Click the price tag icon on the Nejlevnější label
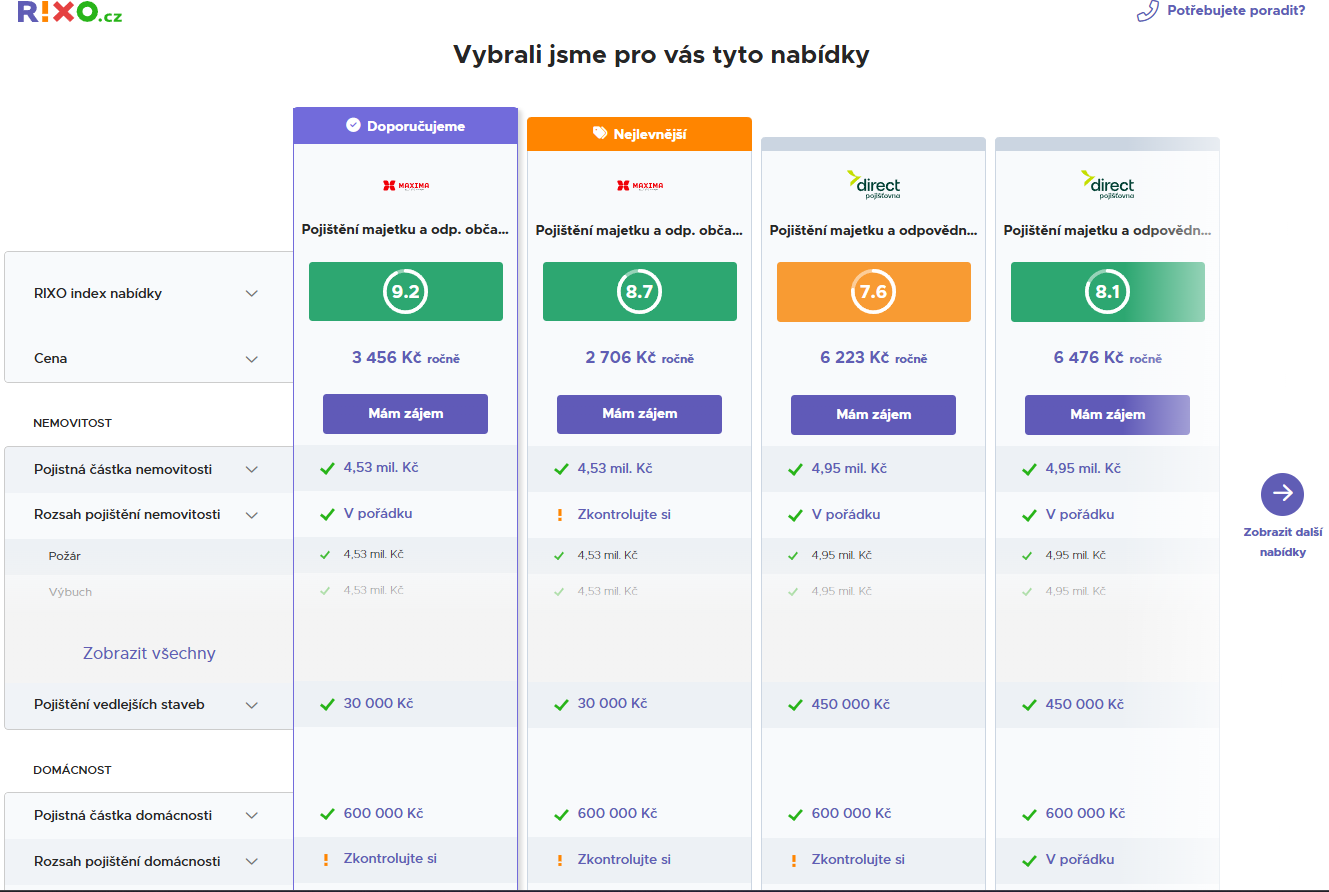Image resolution: width=1329 pixels, height=892 pixels. tap(600, 133)
